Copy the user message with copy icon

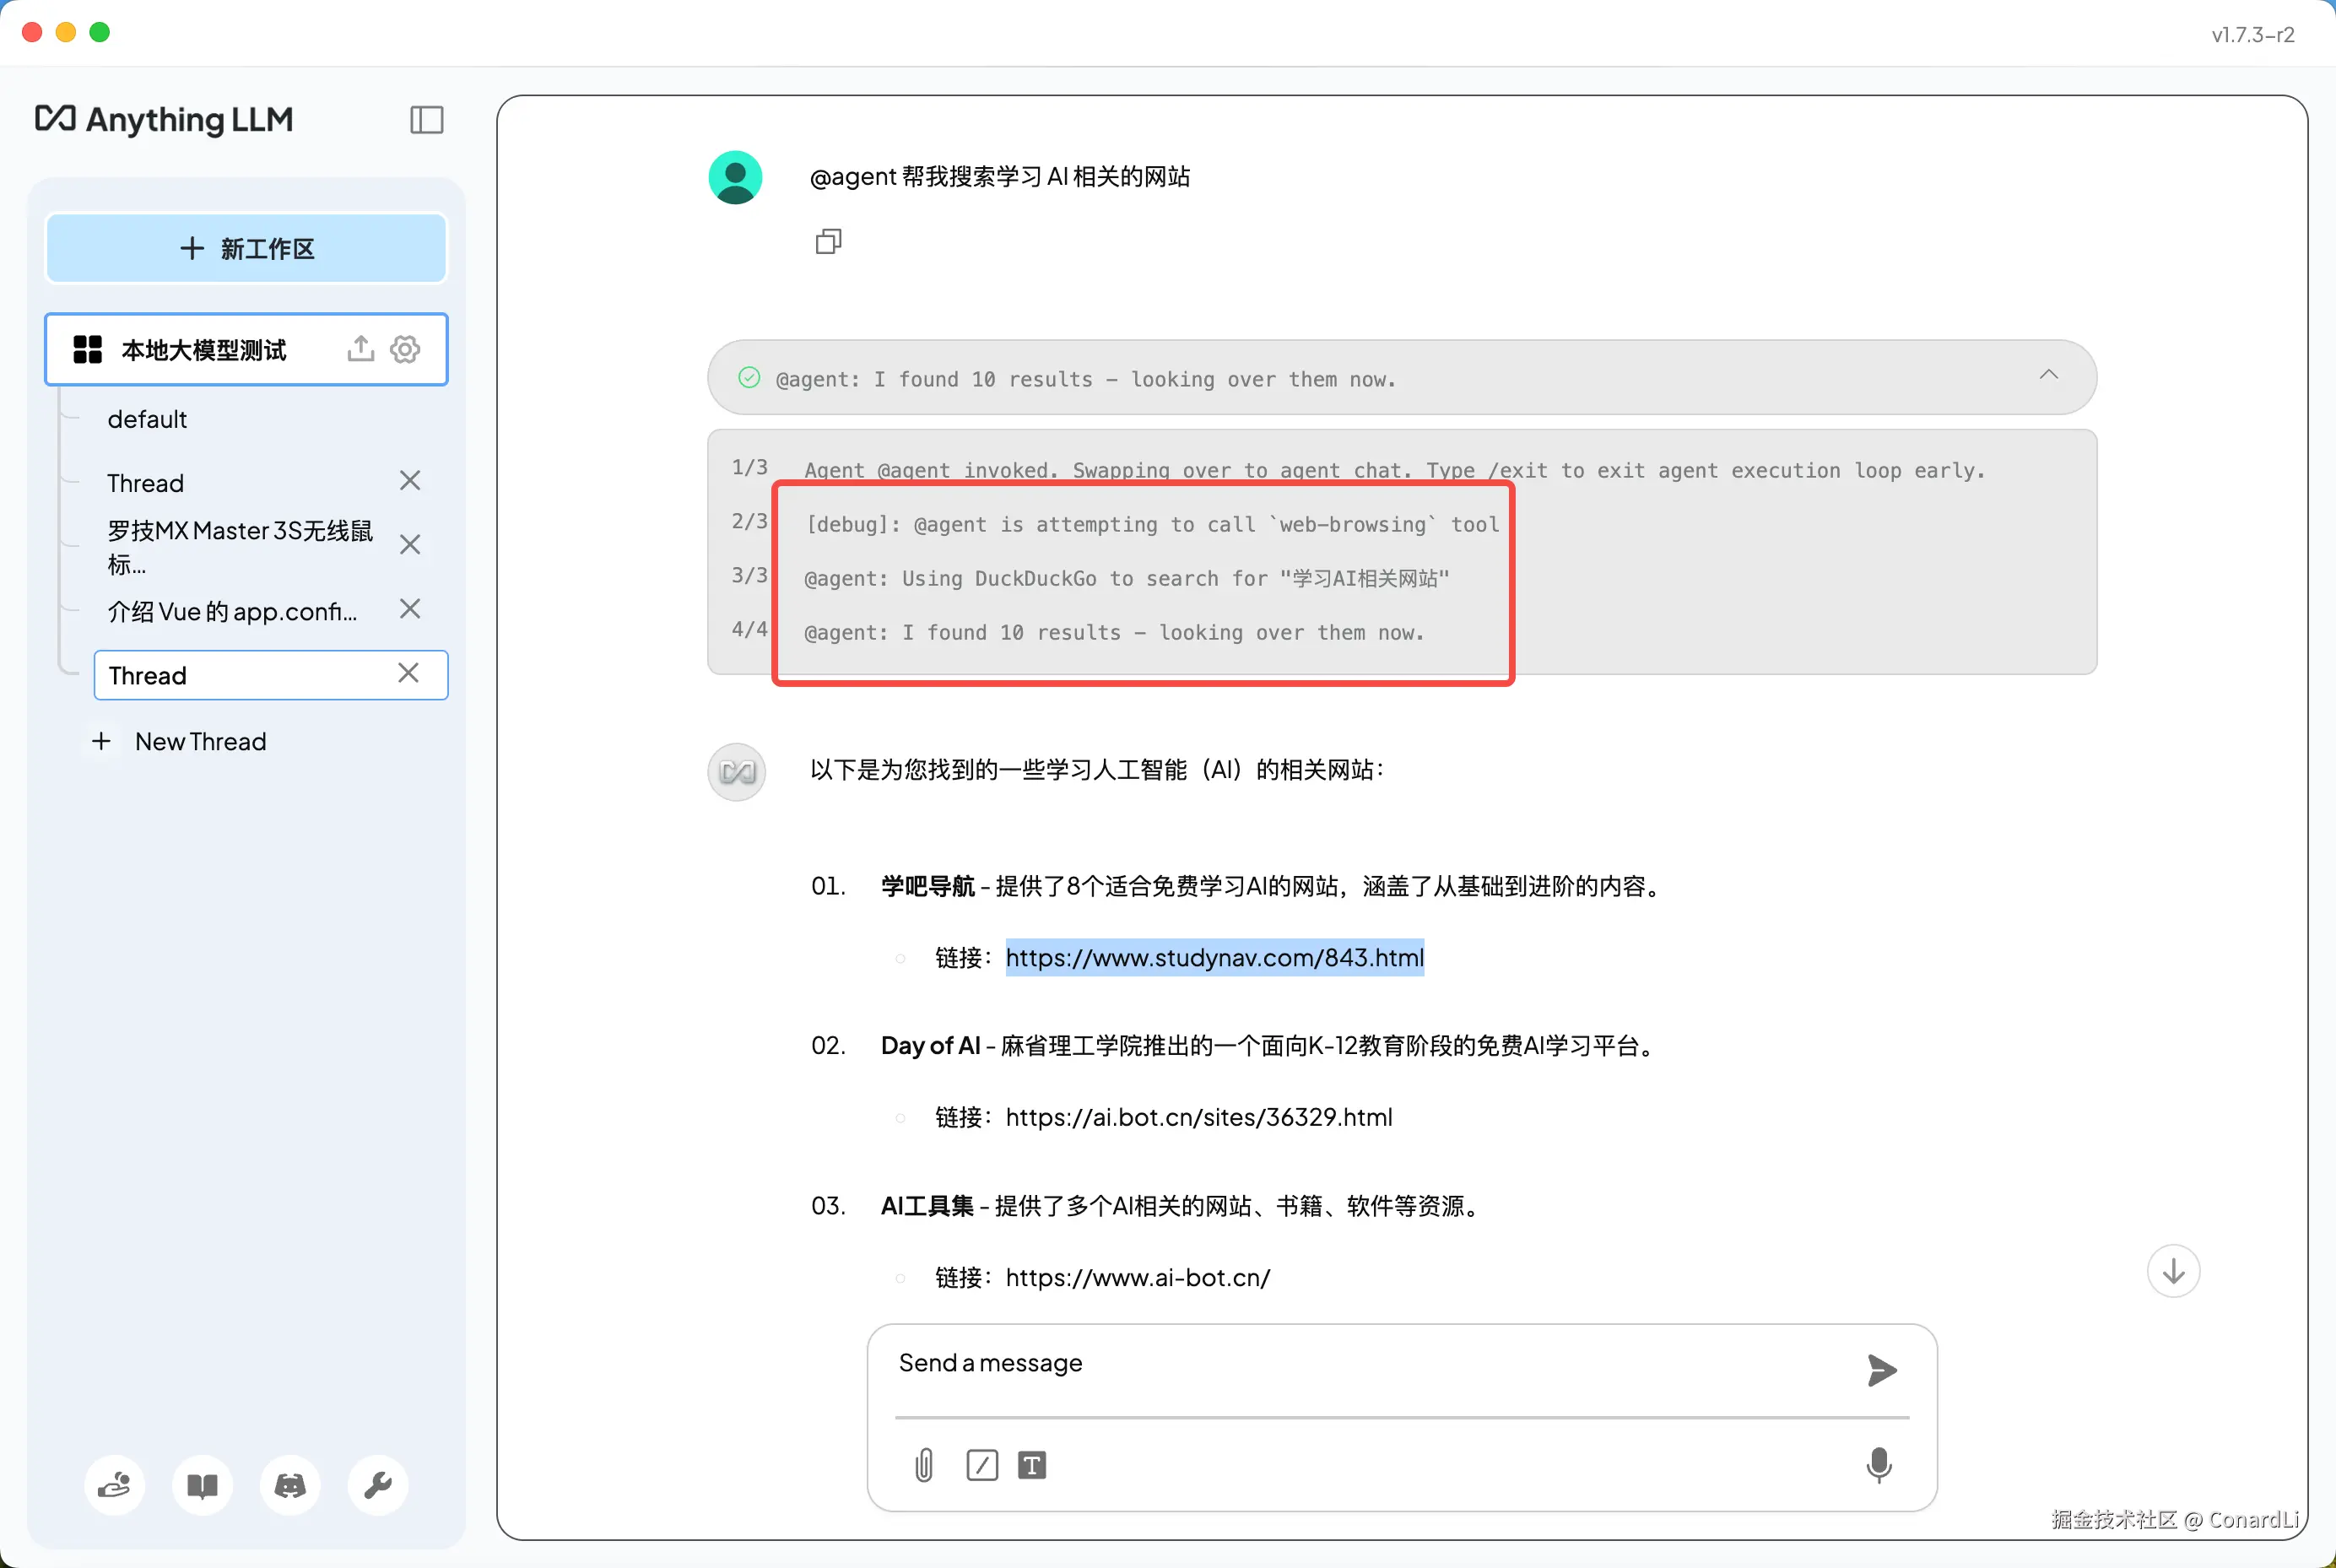[828, 242]
